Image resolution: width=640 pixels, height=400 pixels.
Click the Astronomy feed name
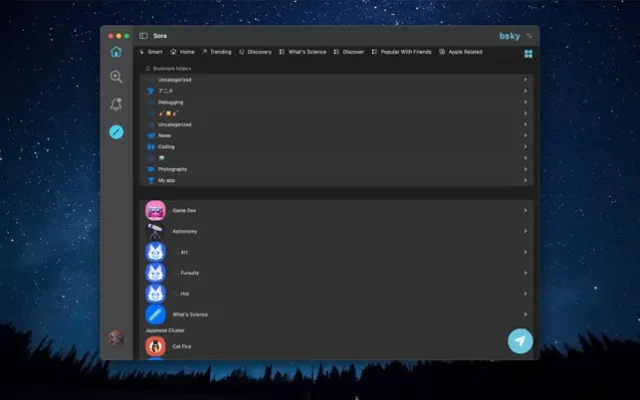(x=184, y=231)
